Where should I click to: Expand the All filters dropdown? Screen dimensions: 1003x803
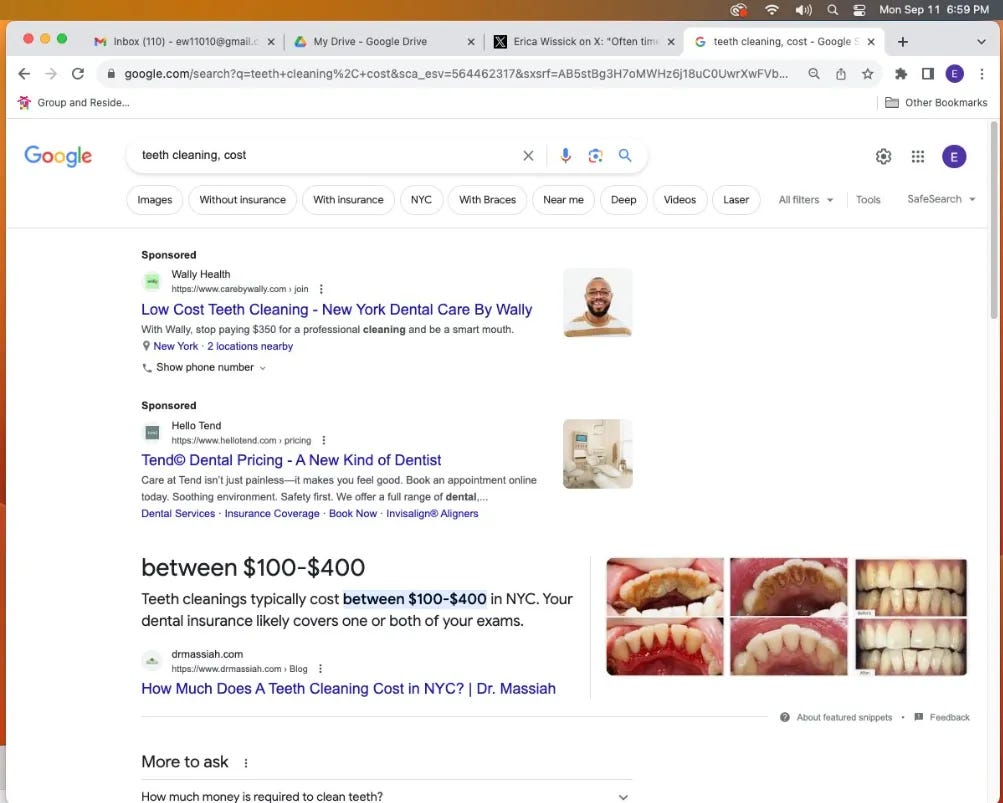point(806,200)
